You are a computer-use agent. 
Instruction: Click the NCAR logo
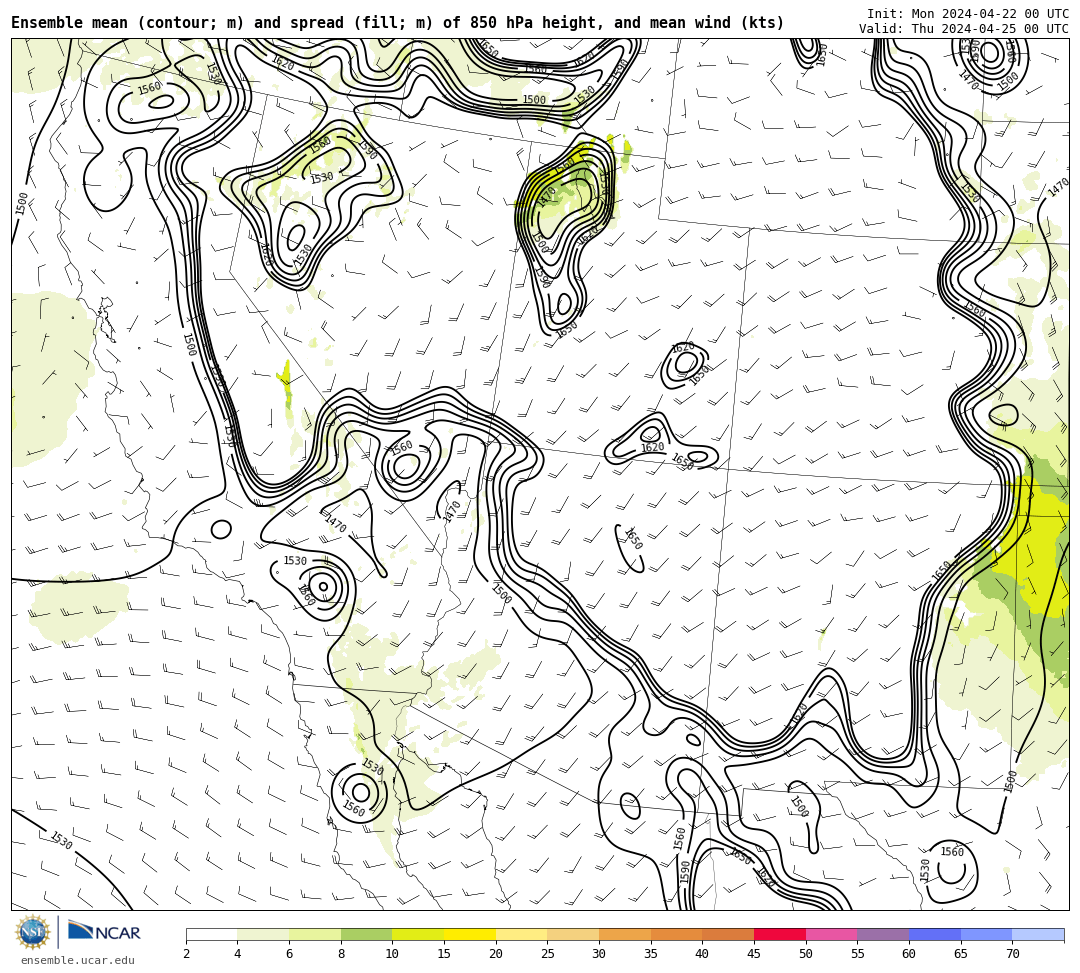tap(104, 931)
